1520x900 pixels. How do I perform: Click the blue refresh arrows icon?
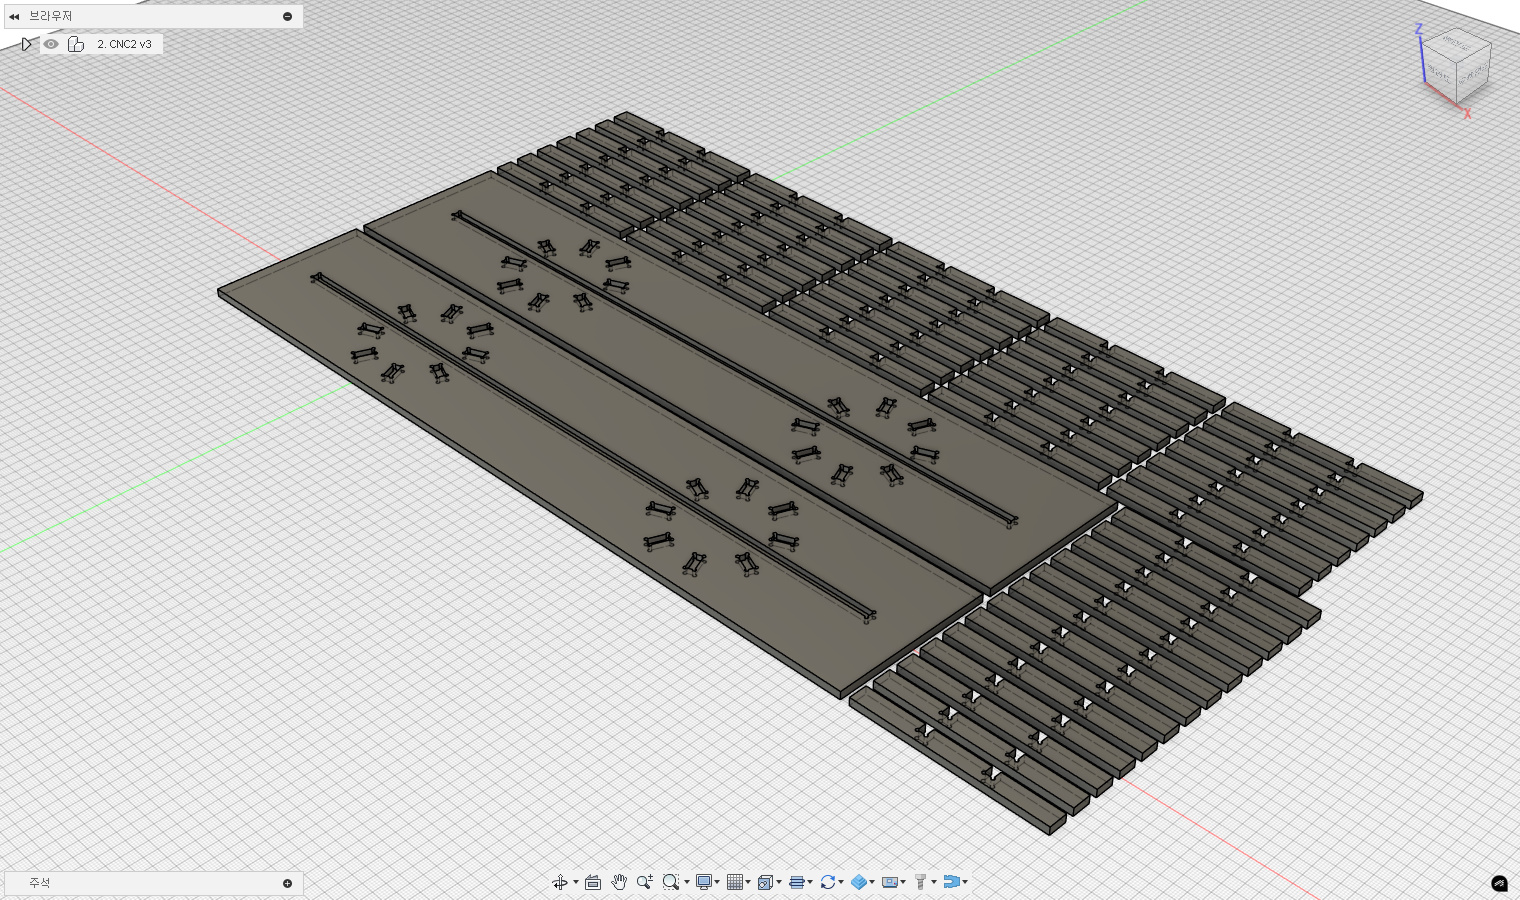[827, 882]
